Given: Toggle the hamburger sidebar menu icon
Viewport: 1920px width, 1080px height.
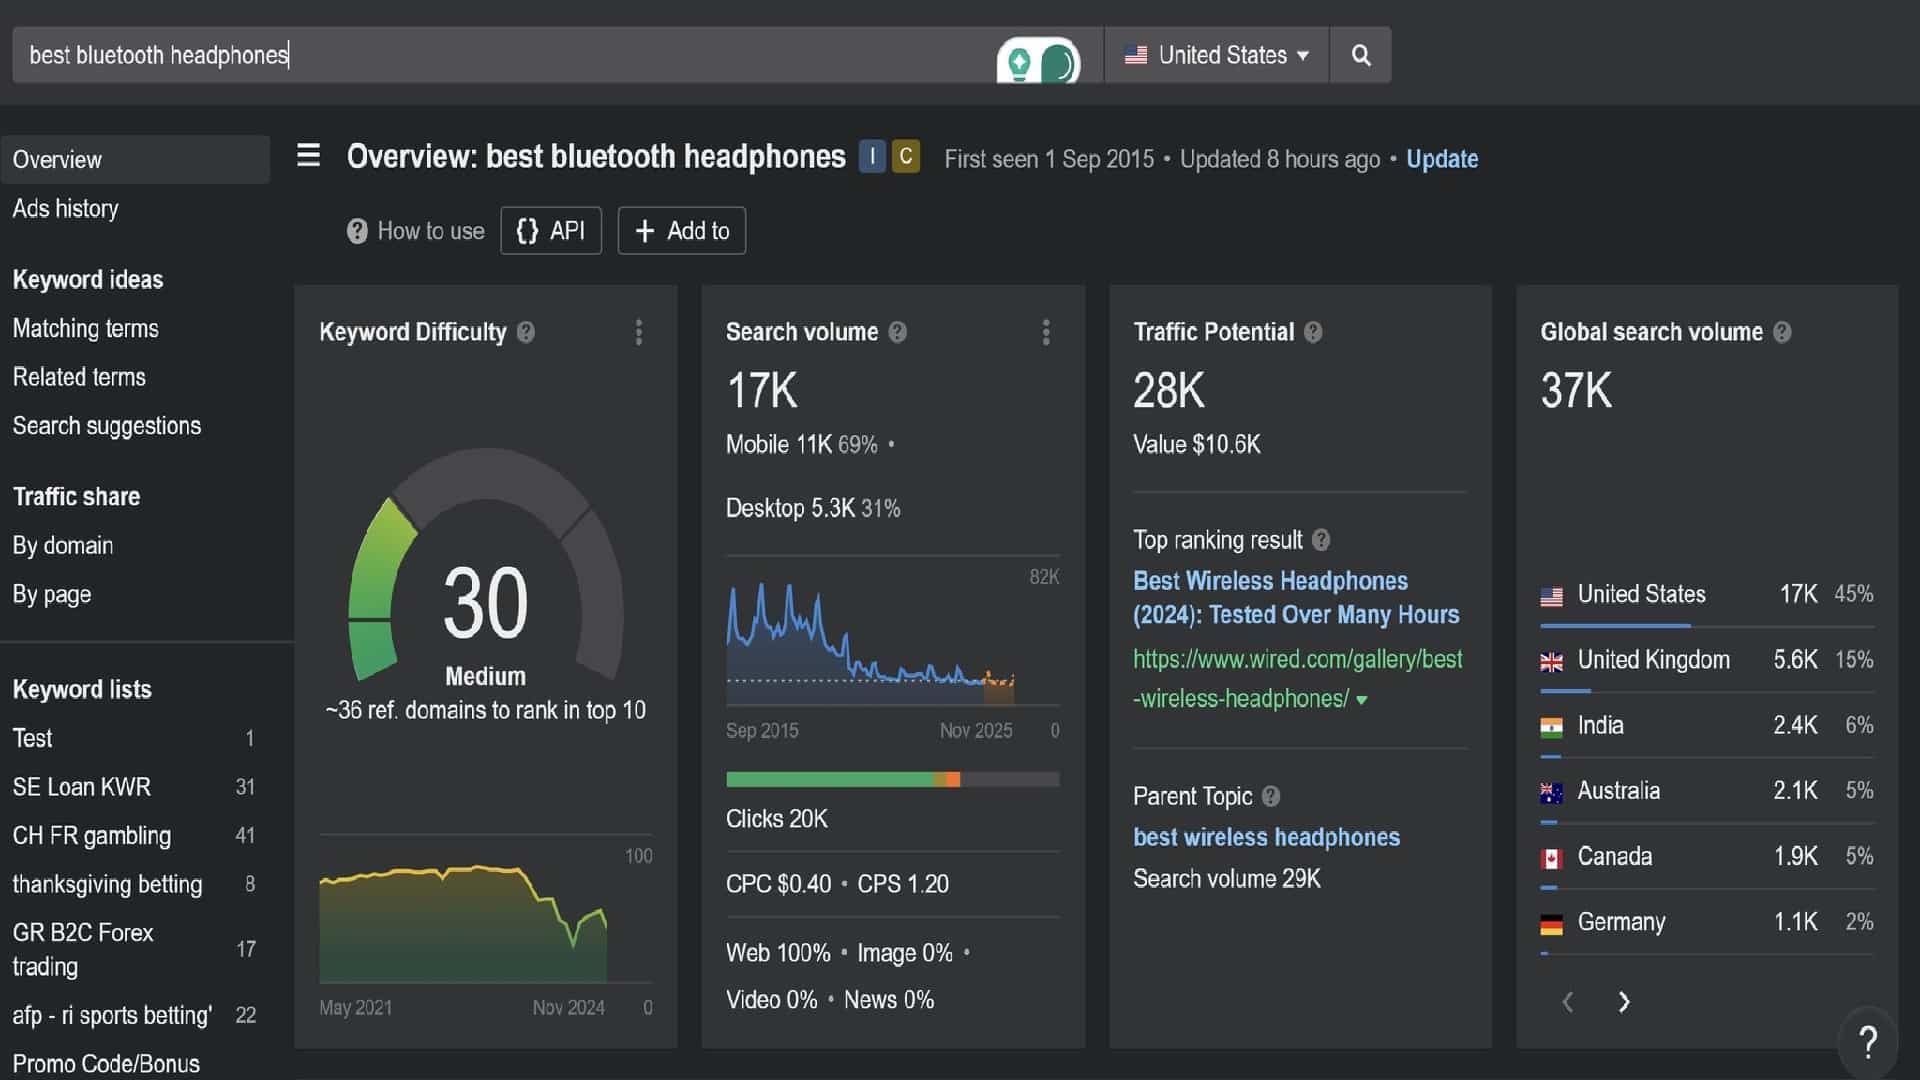Looking at the screenshot, I should point(308,156).
